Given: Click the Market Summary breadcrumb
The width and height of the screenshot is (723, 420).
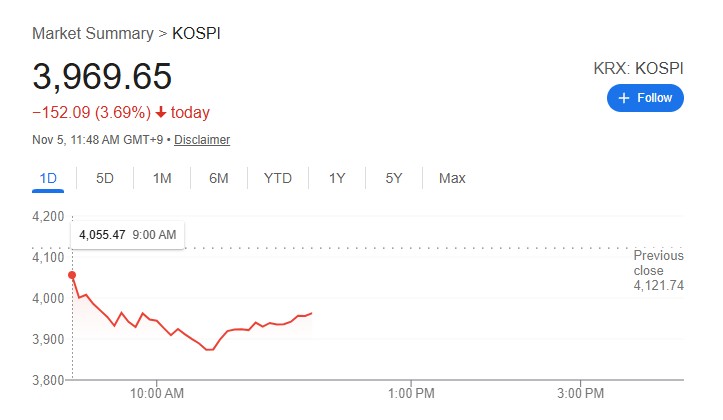Looking at the screenshot, I should tap(91, 33).
